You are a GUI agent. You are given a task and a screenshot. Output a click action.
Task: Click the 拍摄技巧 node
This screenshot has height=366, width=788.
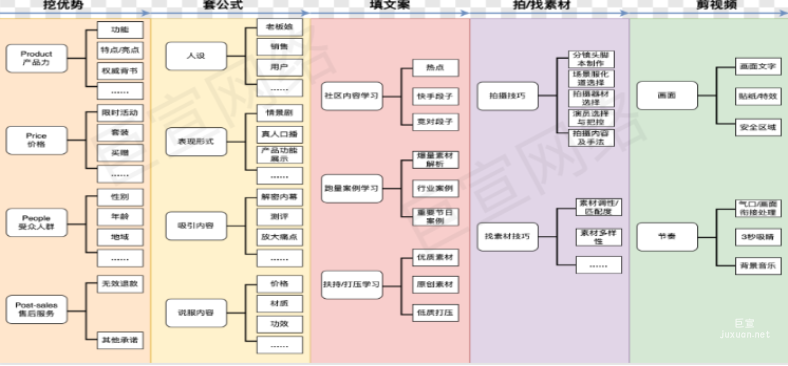point(508,96)
